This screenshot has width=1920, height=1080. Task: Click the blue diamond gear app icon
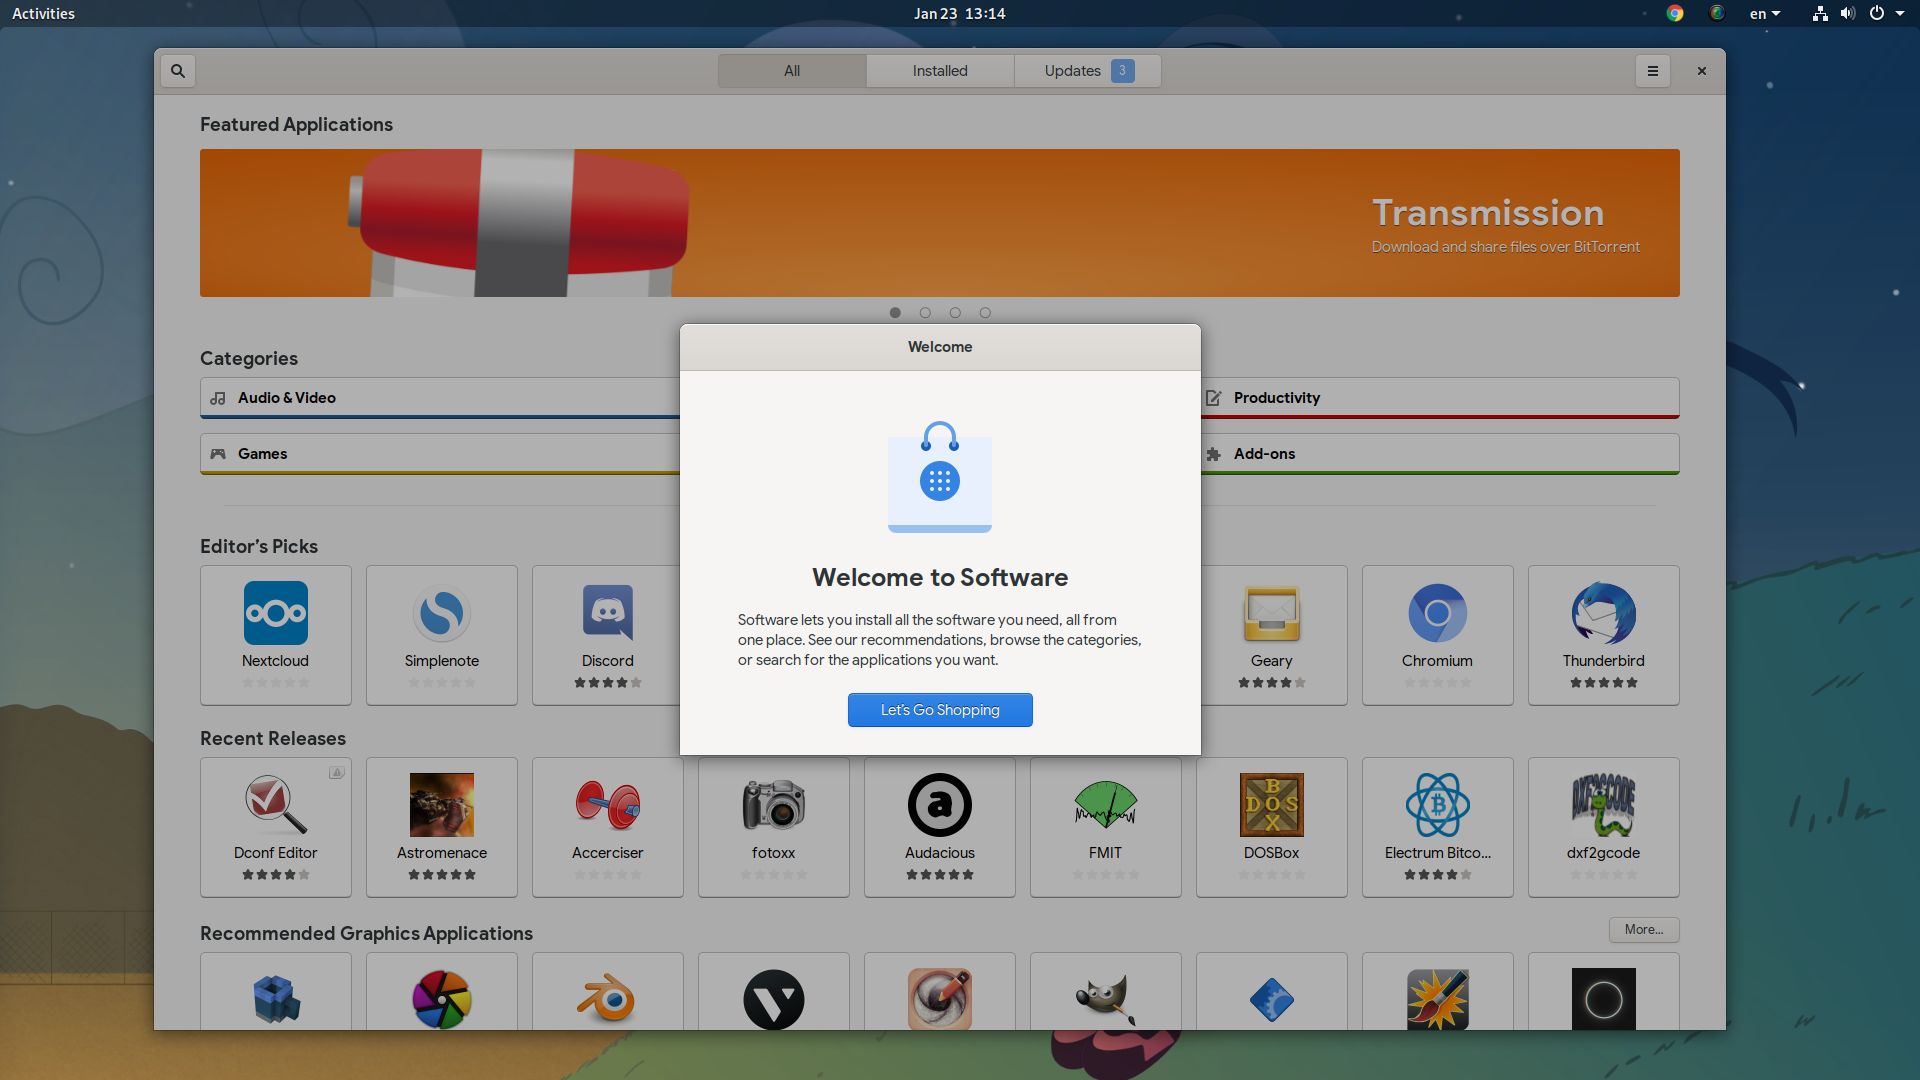[1272, 999]
